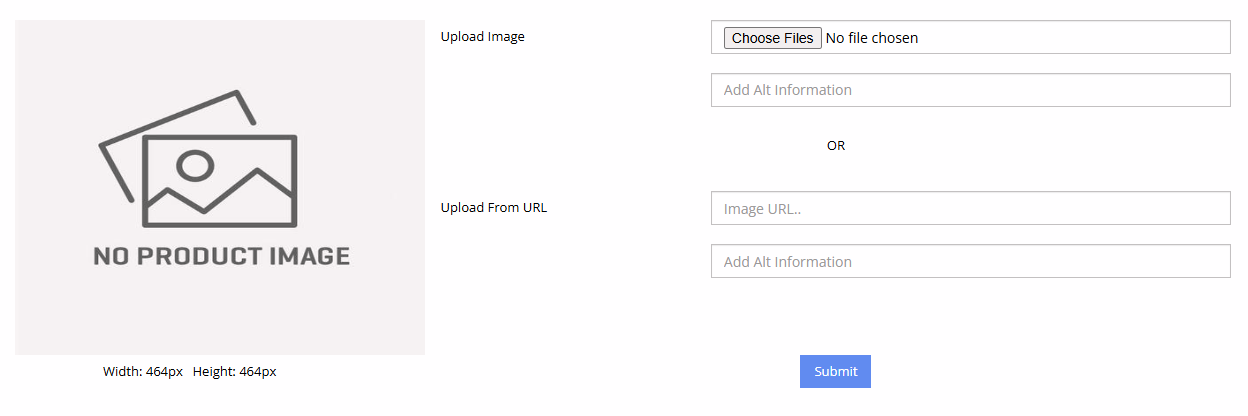Click Add Alt Information field below file chooser
Image resolution: width=1248 pixels, height=416 pixels.
point(969,90)
